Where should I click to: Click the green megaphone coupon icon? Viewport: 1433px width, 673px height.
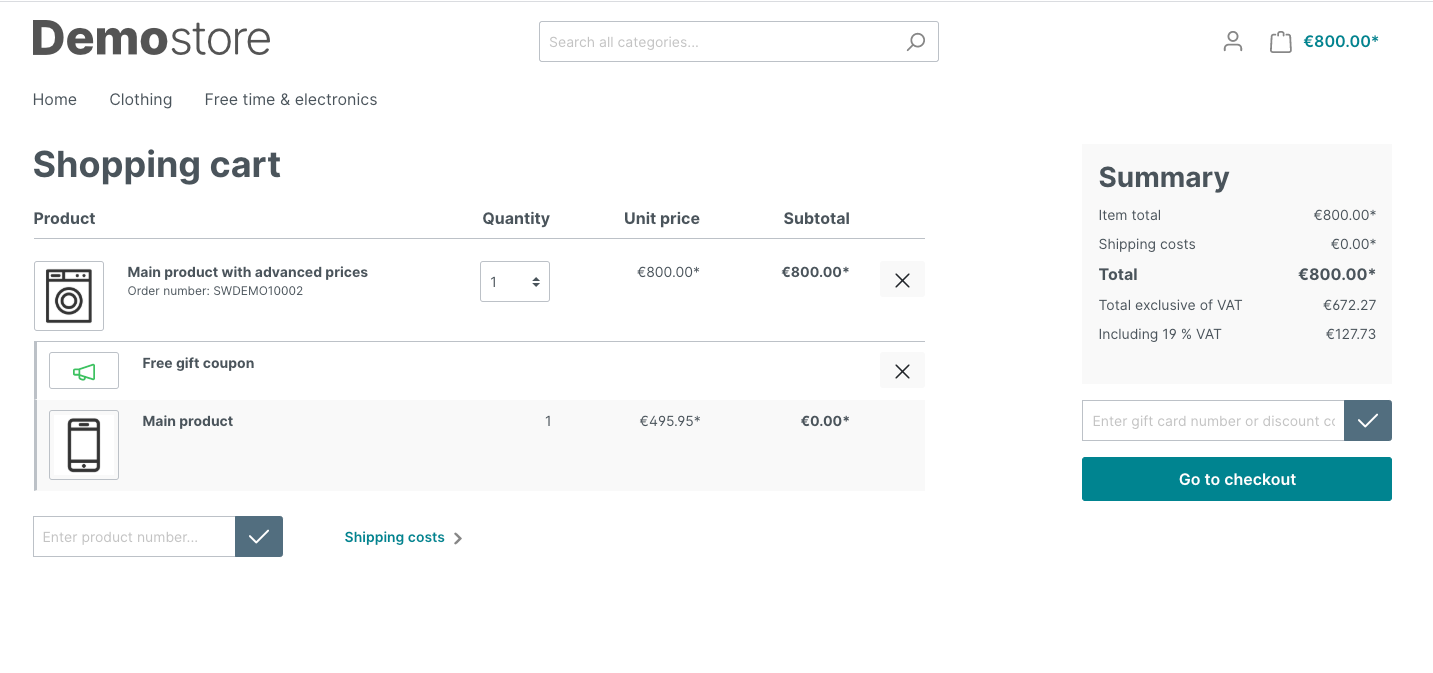(84, 372)
